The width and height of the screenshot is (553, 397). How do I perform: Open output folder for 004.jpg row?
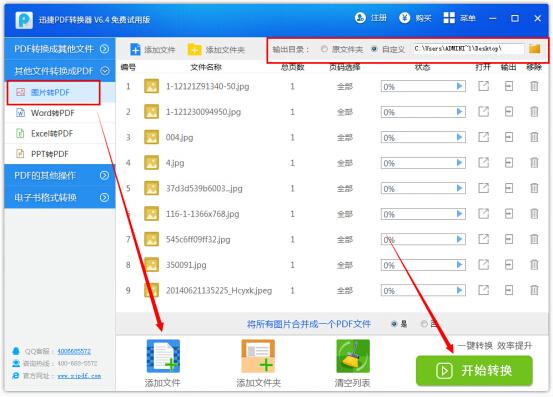click(x=509, y=137)
